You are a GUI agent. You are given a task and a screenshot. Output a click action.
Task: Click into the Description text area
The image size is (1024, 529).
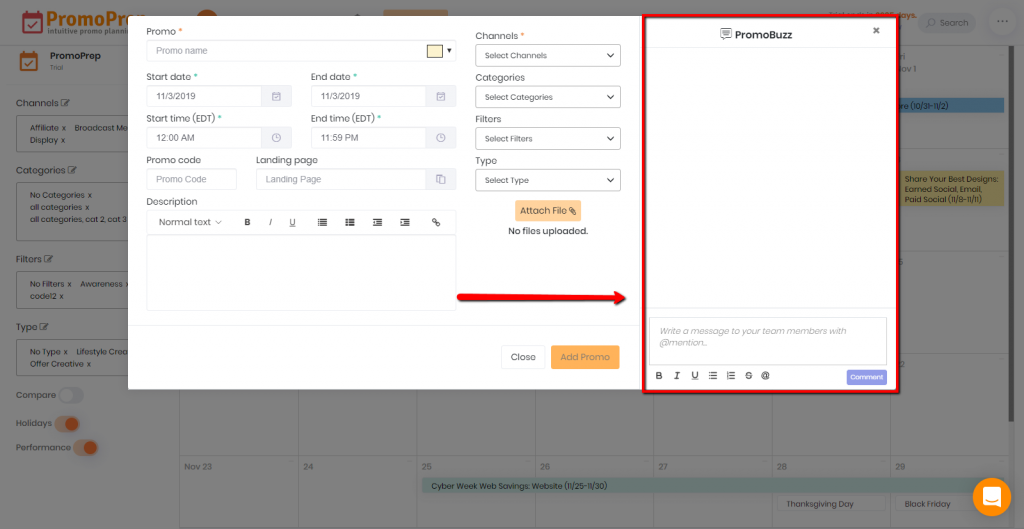tap(301, 272)
